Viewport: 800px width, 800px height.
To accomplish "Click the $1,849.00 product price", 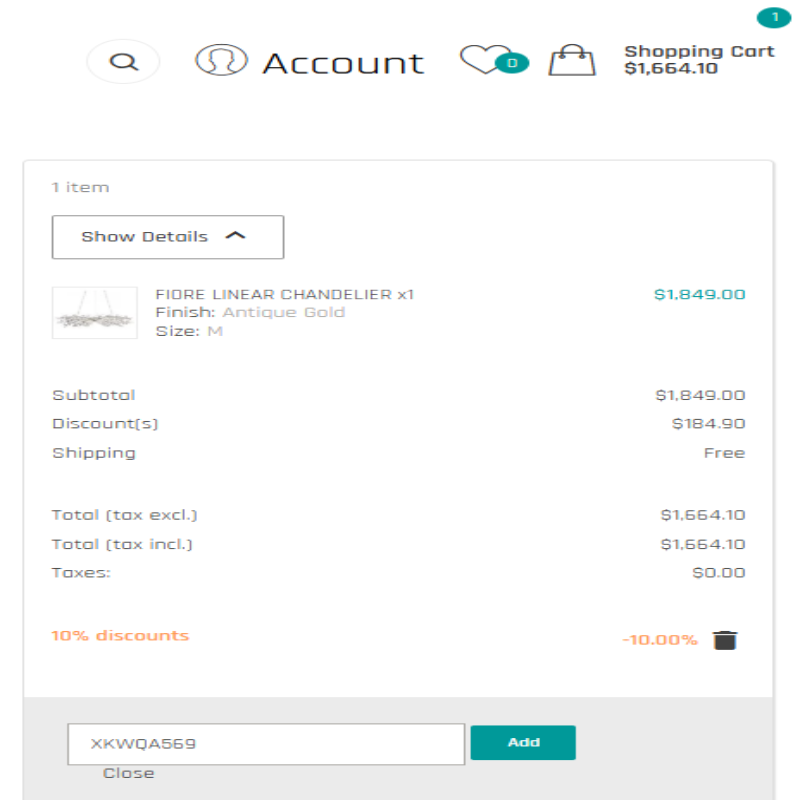I will (x=699, y=294).
